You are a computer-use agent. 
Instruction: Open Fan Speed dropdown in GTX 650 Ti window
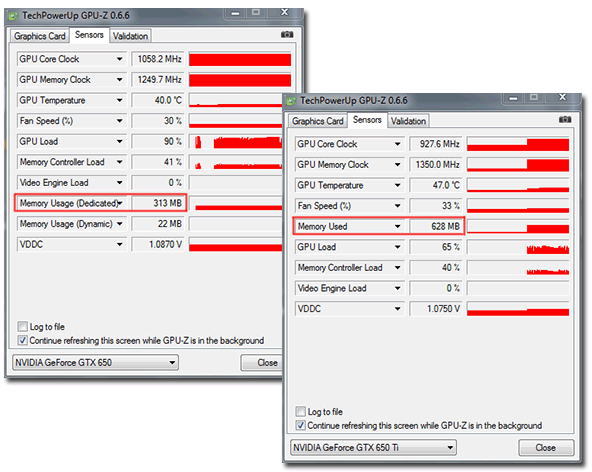(398, 206)
